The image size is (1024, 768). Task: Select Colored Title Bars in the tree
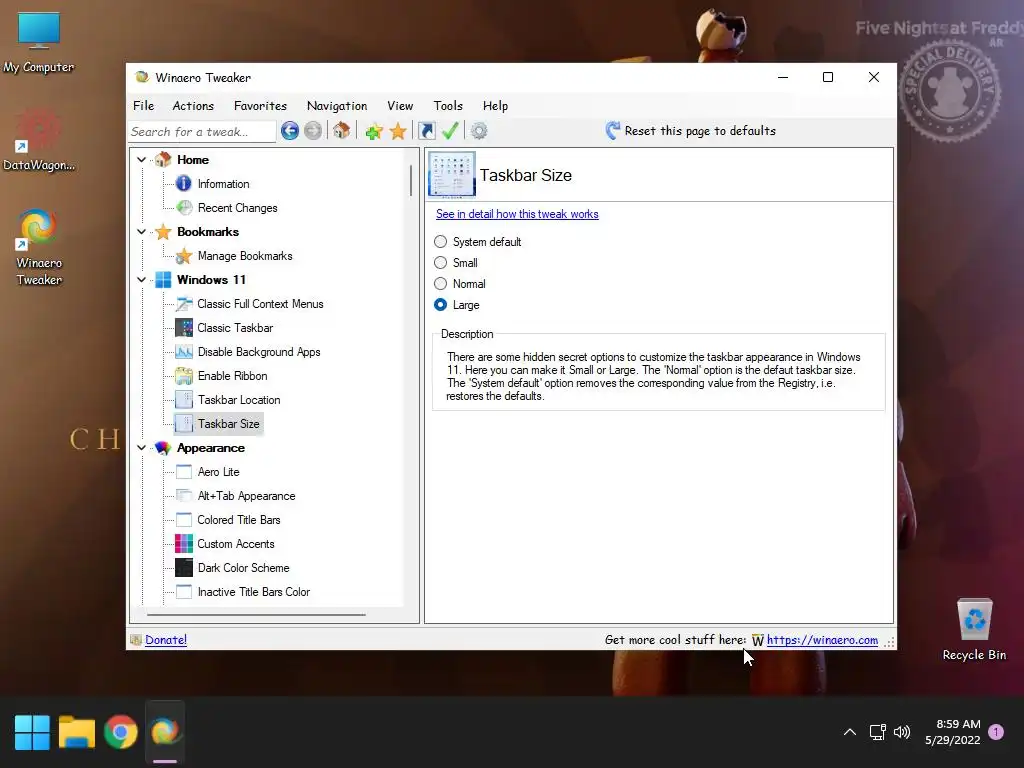238,520
